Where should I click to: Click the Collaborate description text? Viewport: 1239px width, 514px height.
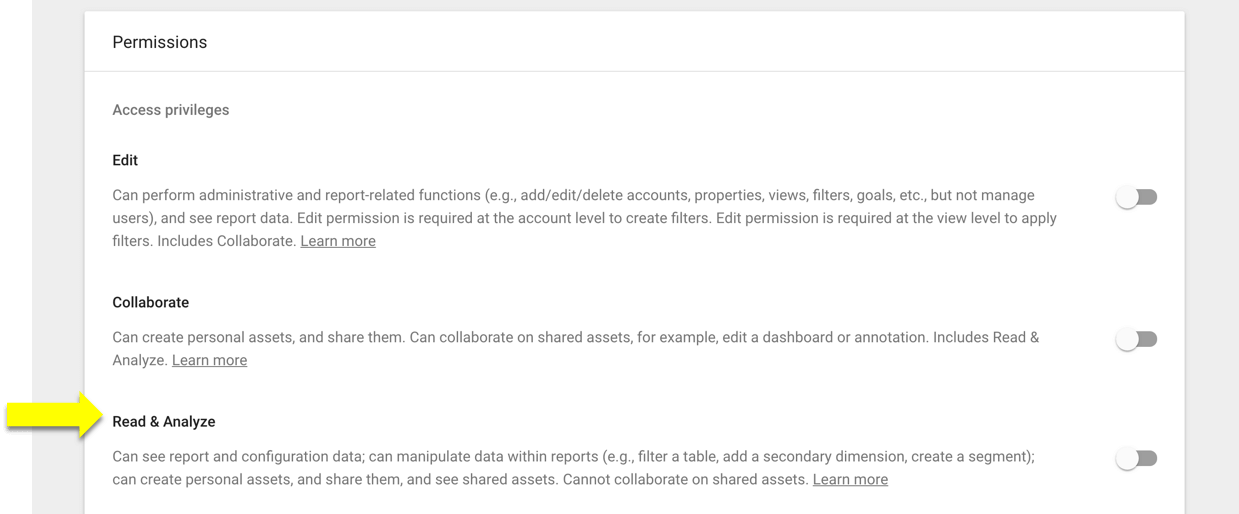point(576,349)
